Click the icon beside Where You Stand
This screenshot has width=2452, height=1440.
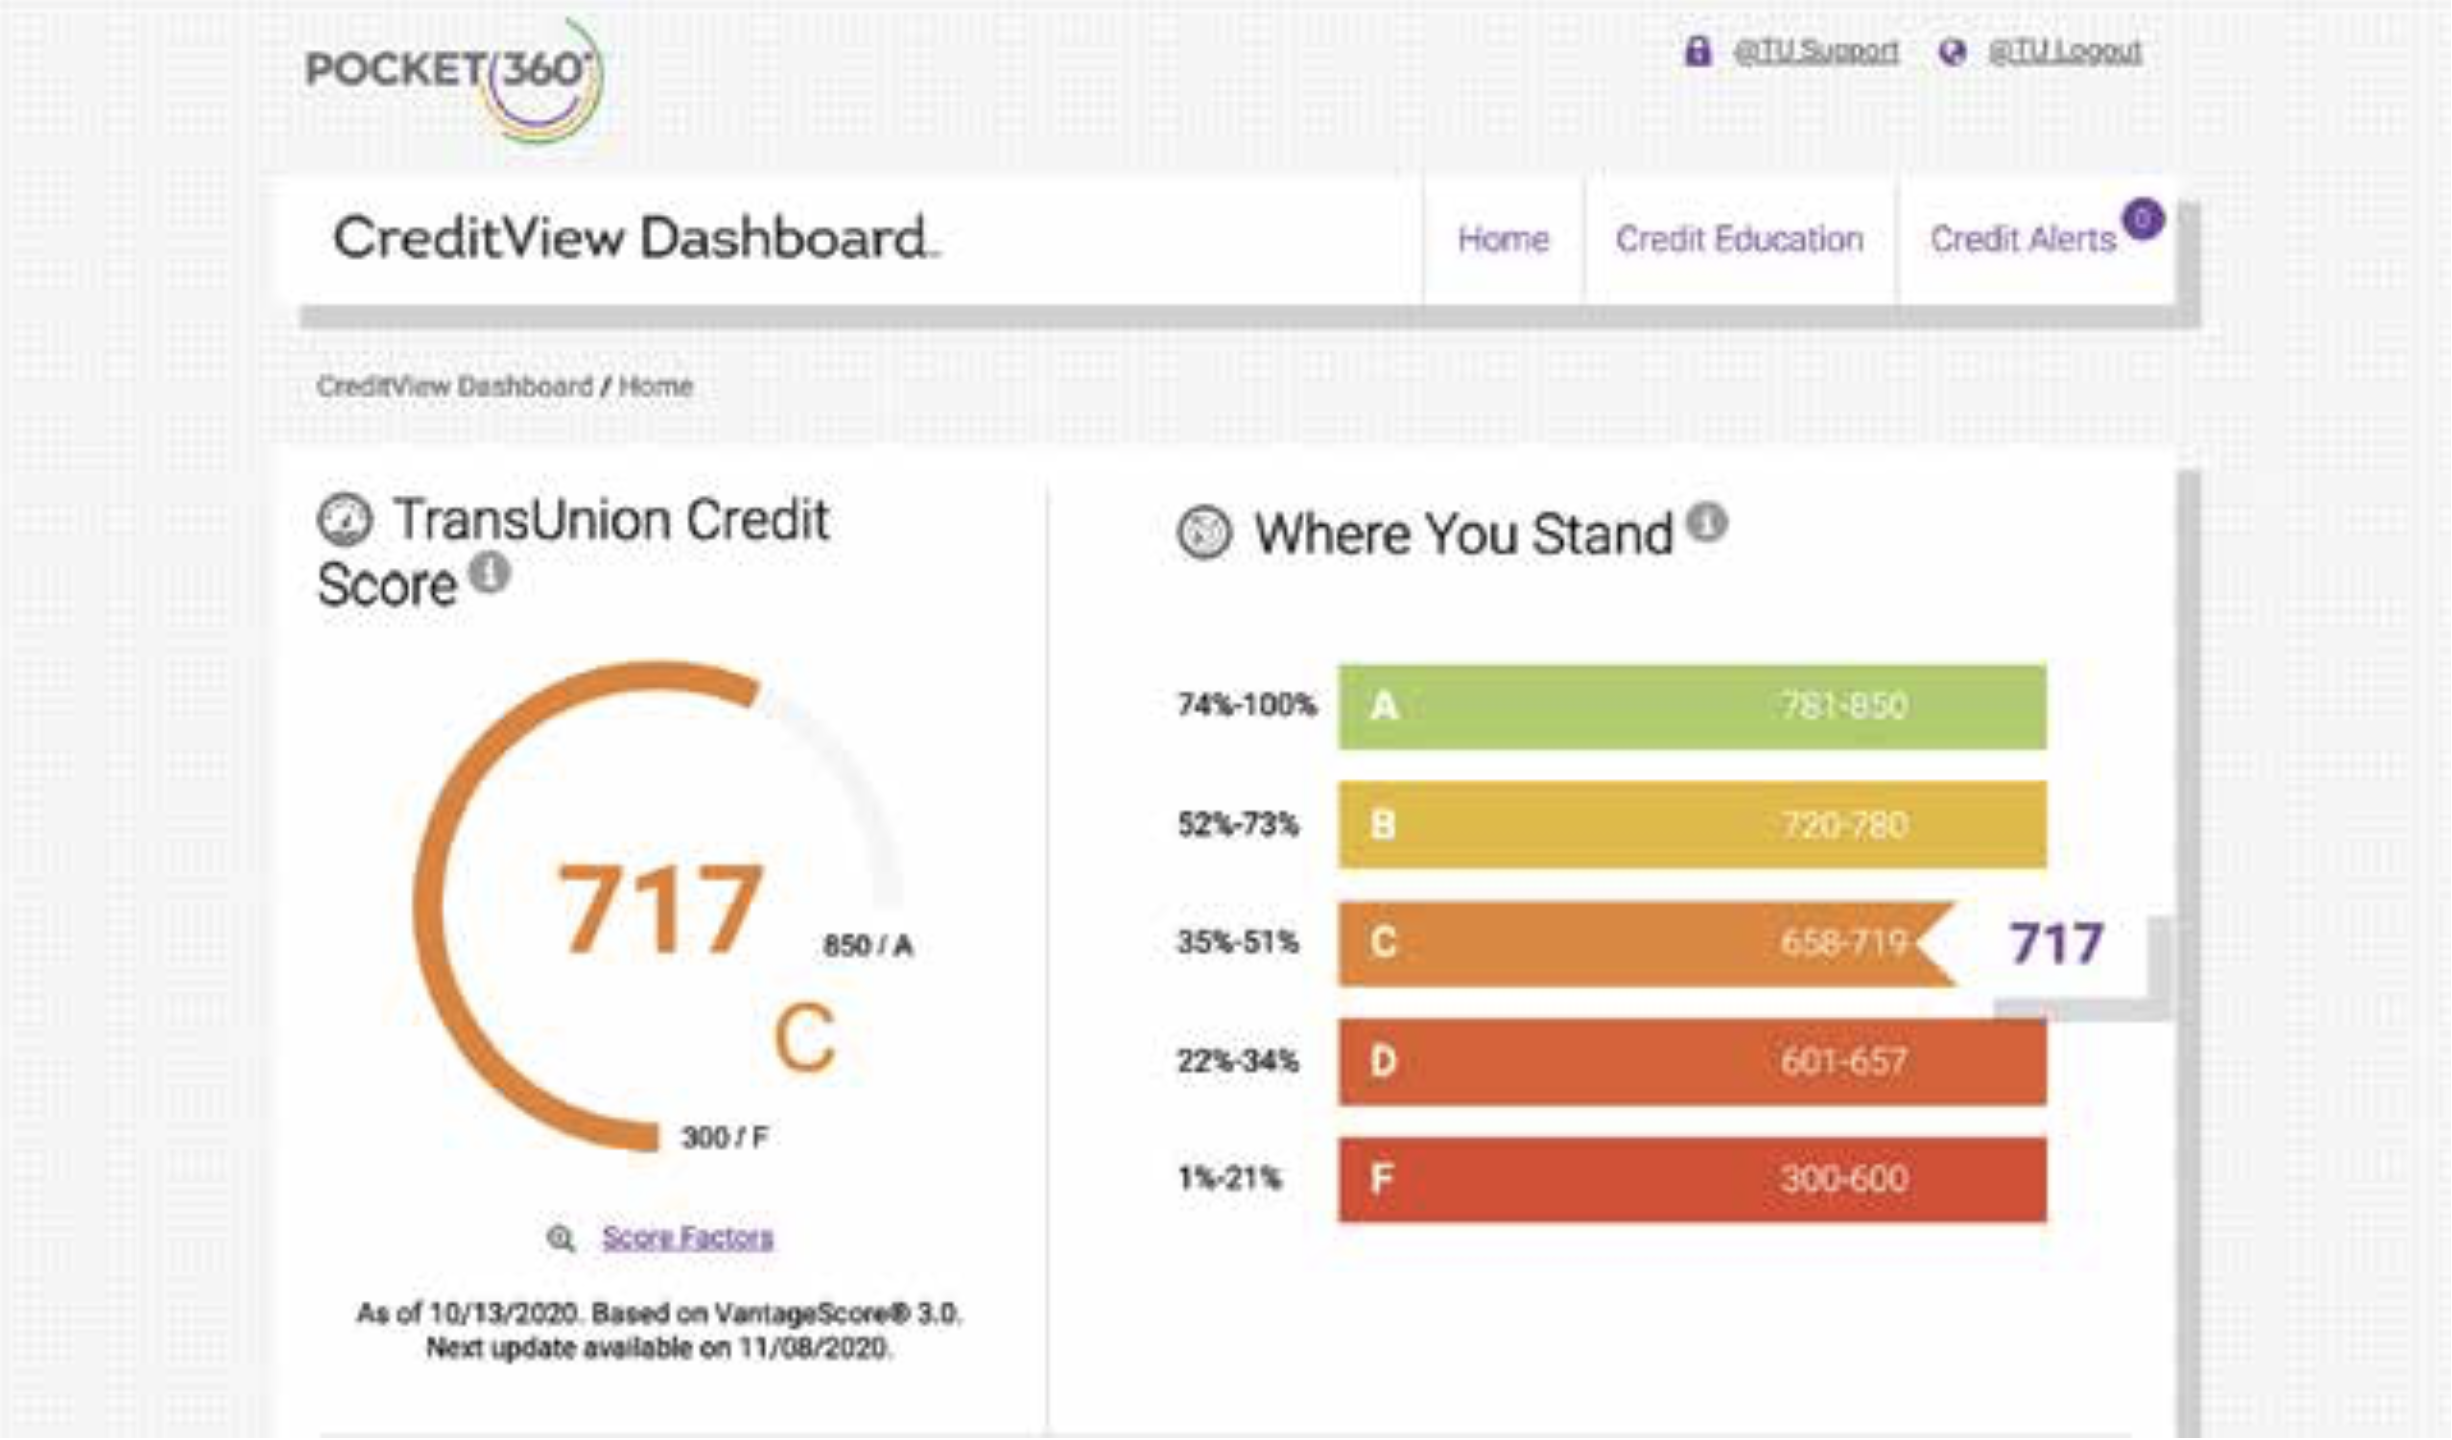tap(1204, 532)
